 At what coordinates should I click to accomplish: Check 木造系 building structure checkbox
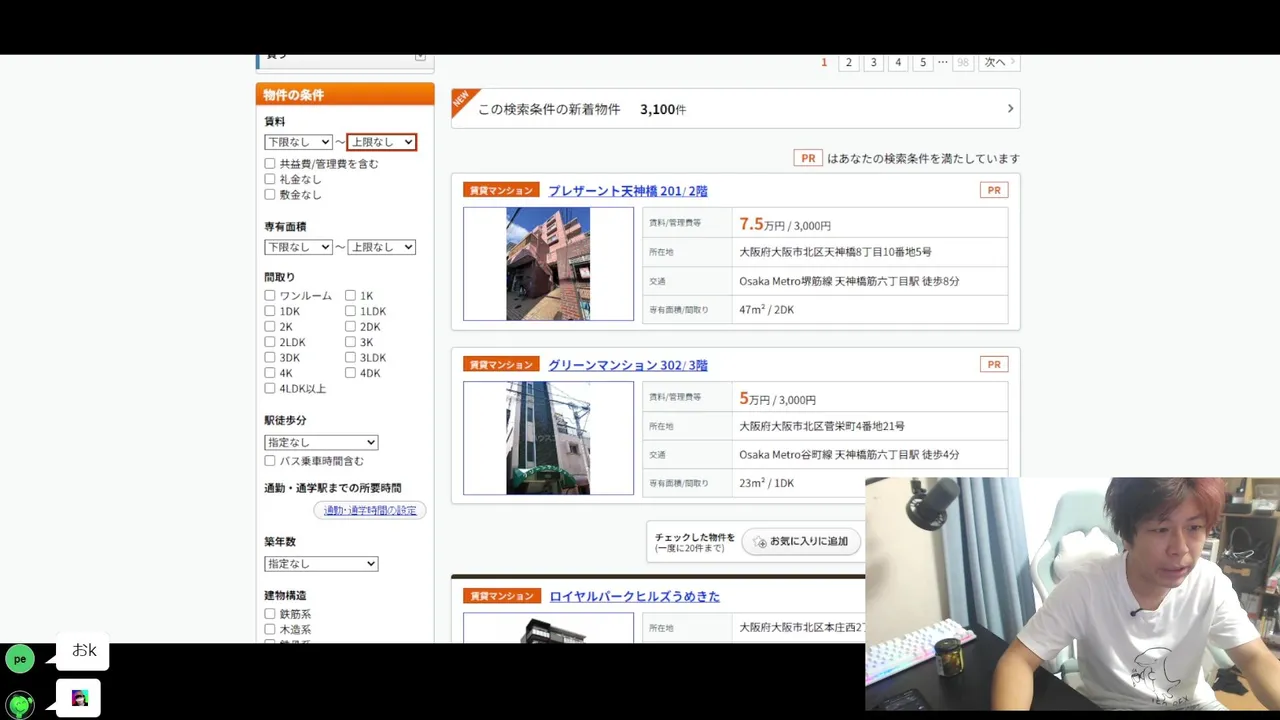(270, 630)
